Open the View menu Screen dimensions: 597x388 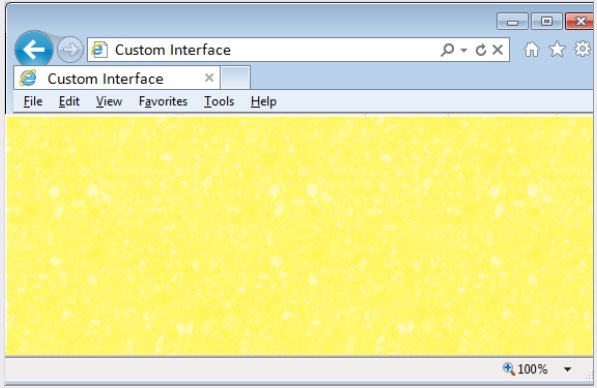click(109, 102)
